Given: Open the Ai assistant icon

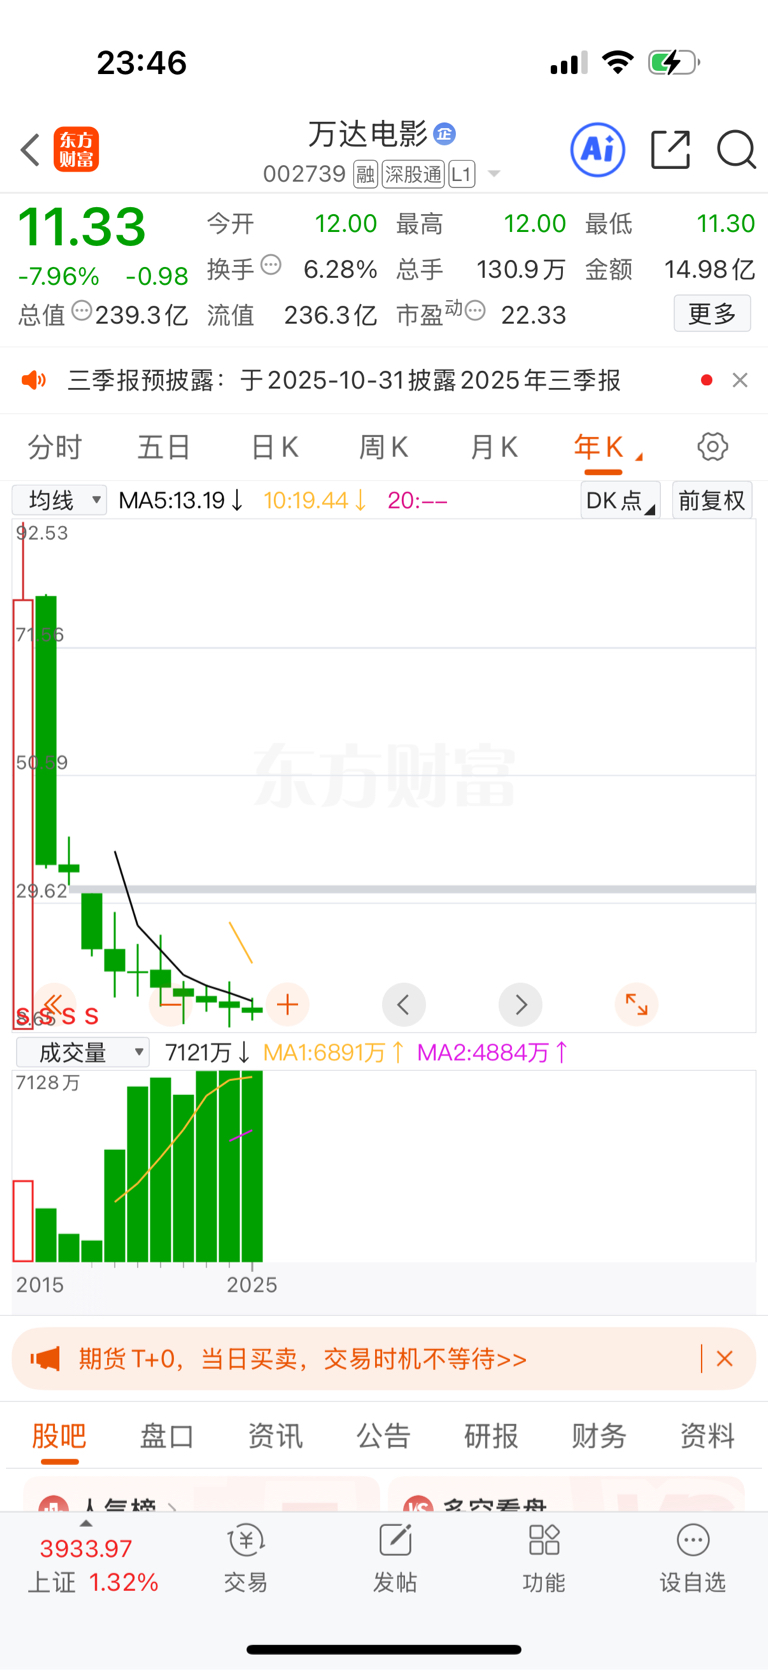Looking at the screenshot, I should click(x=597, y=150).
